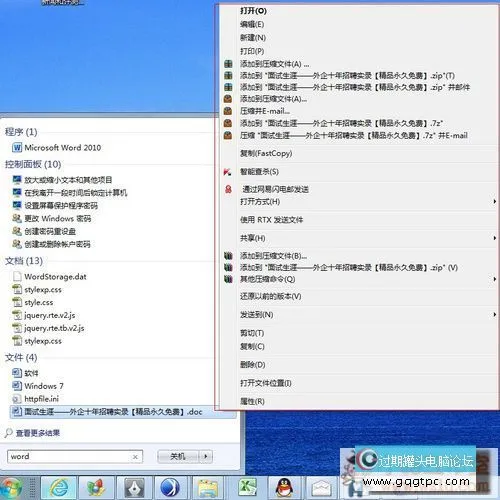
Task: Select 压缩 ….7z" 并E-mail entry
Action: coord(354,135)
